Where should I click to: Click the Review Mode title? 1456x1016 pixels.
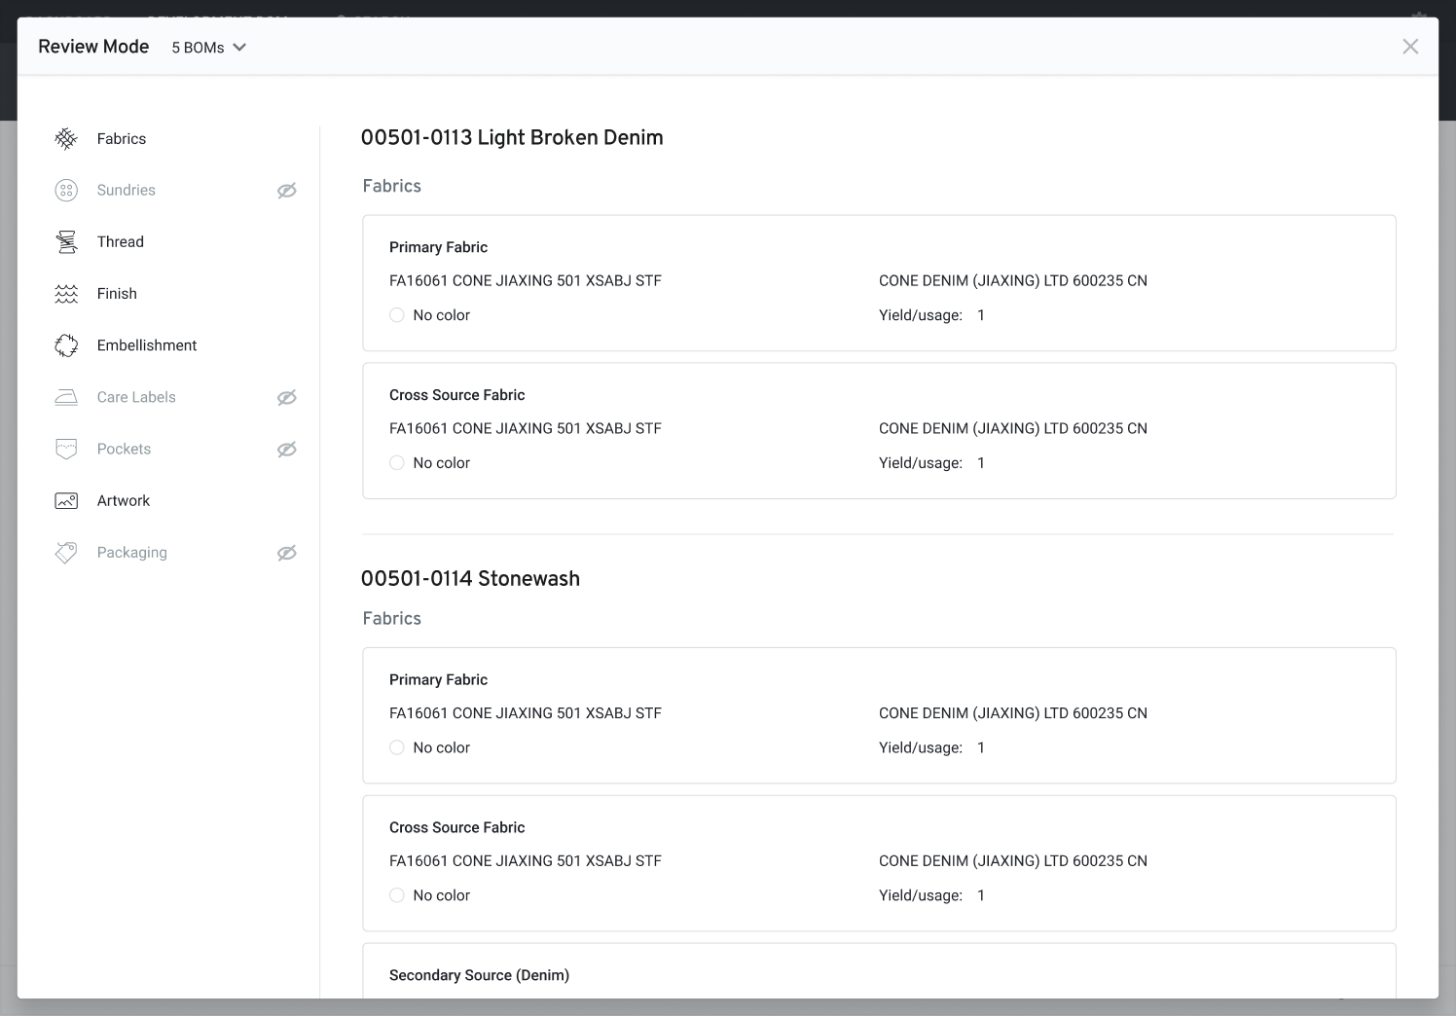point(94,47)
